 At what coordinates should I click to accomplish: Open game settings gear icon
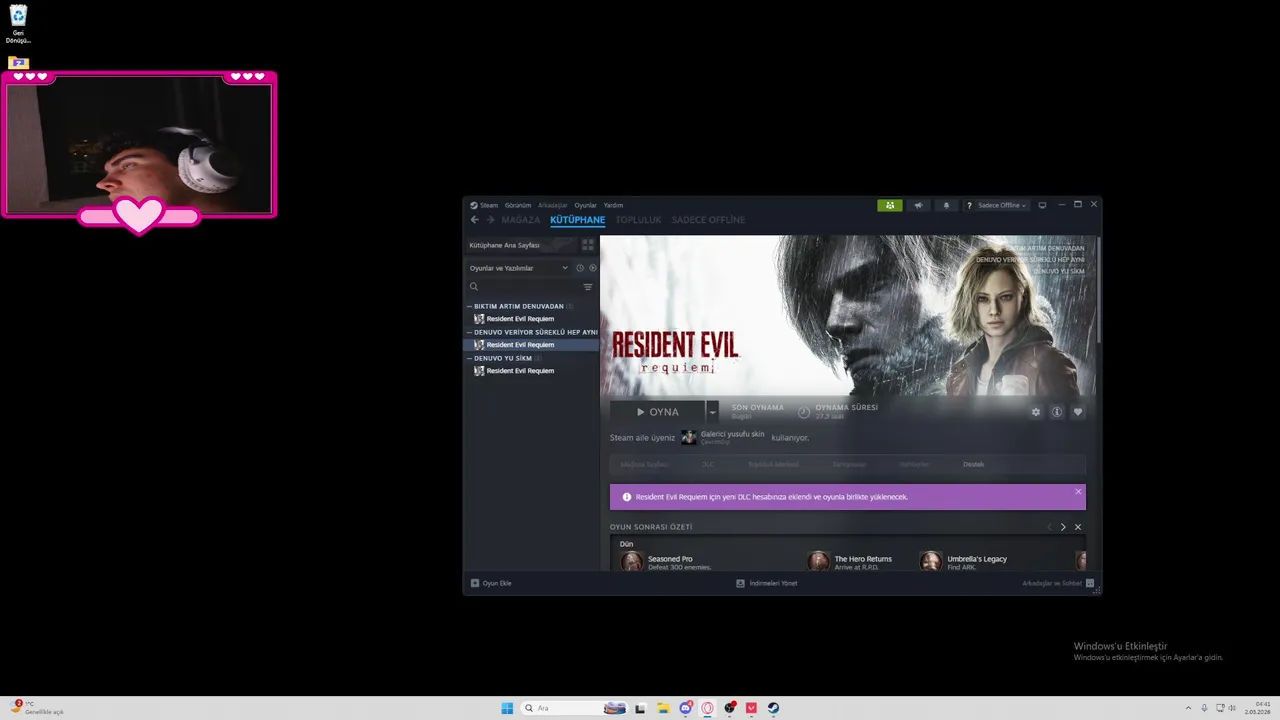(1036, 412)
